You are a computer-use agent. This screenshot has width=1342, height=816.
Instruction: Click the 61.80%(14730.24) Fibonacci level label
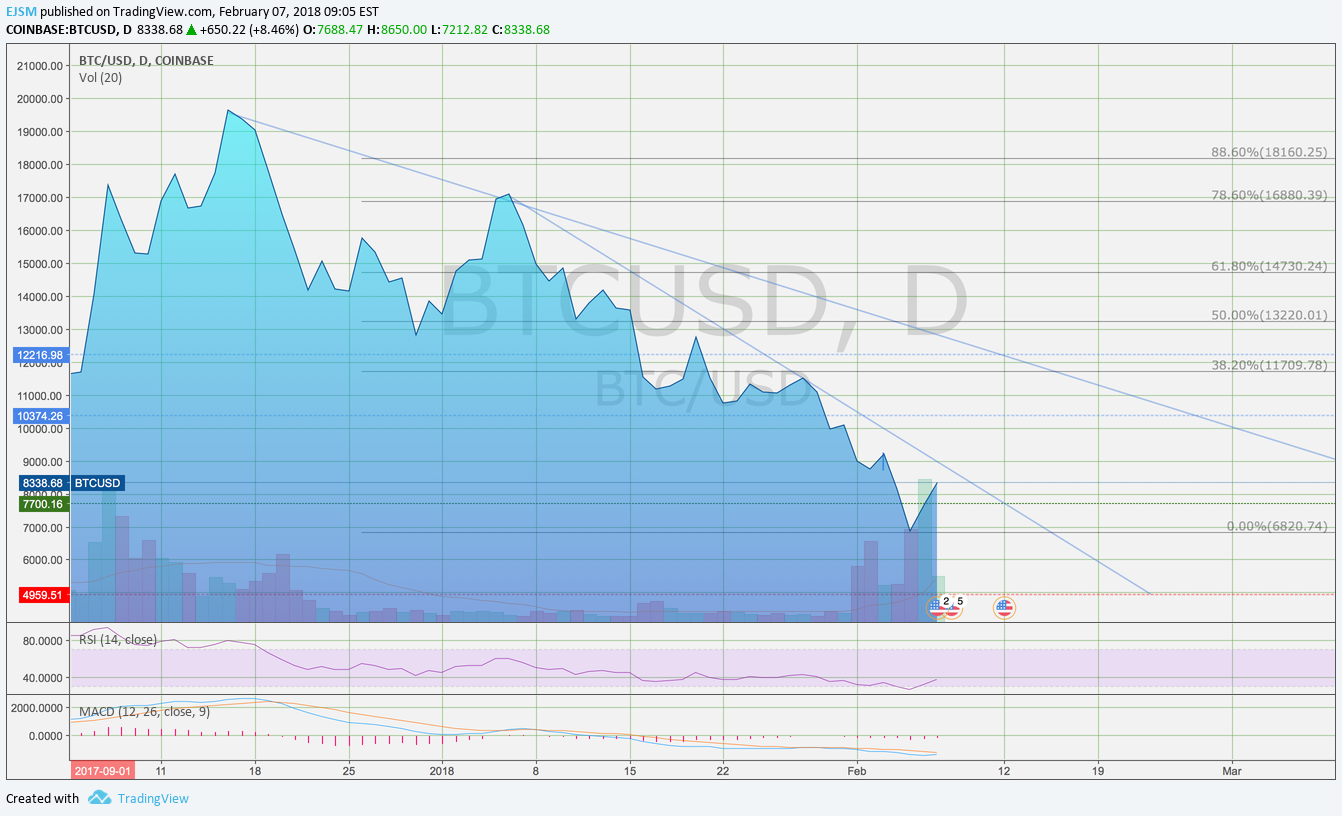pos(1269,266)
